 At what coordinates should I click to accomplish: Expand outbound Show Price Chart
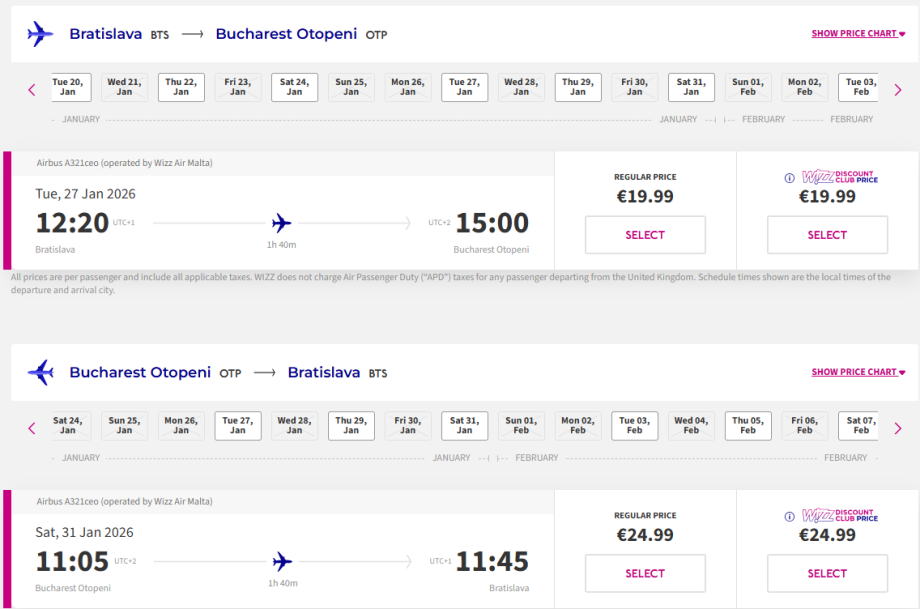coord(858,34)
